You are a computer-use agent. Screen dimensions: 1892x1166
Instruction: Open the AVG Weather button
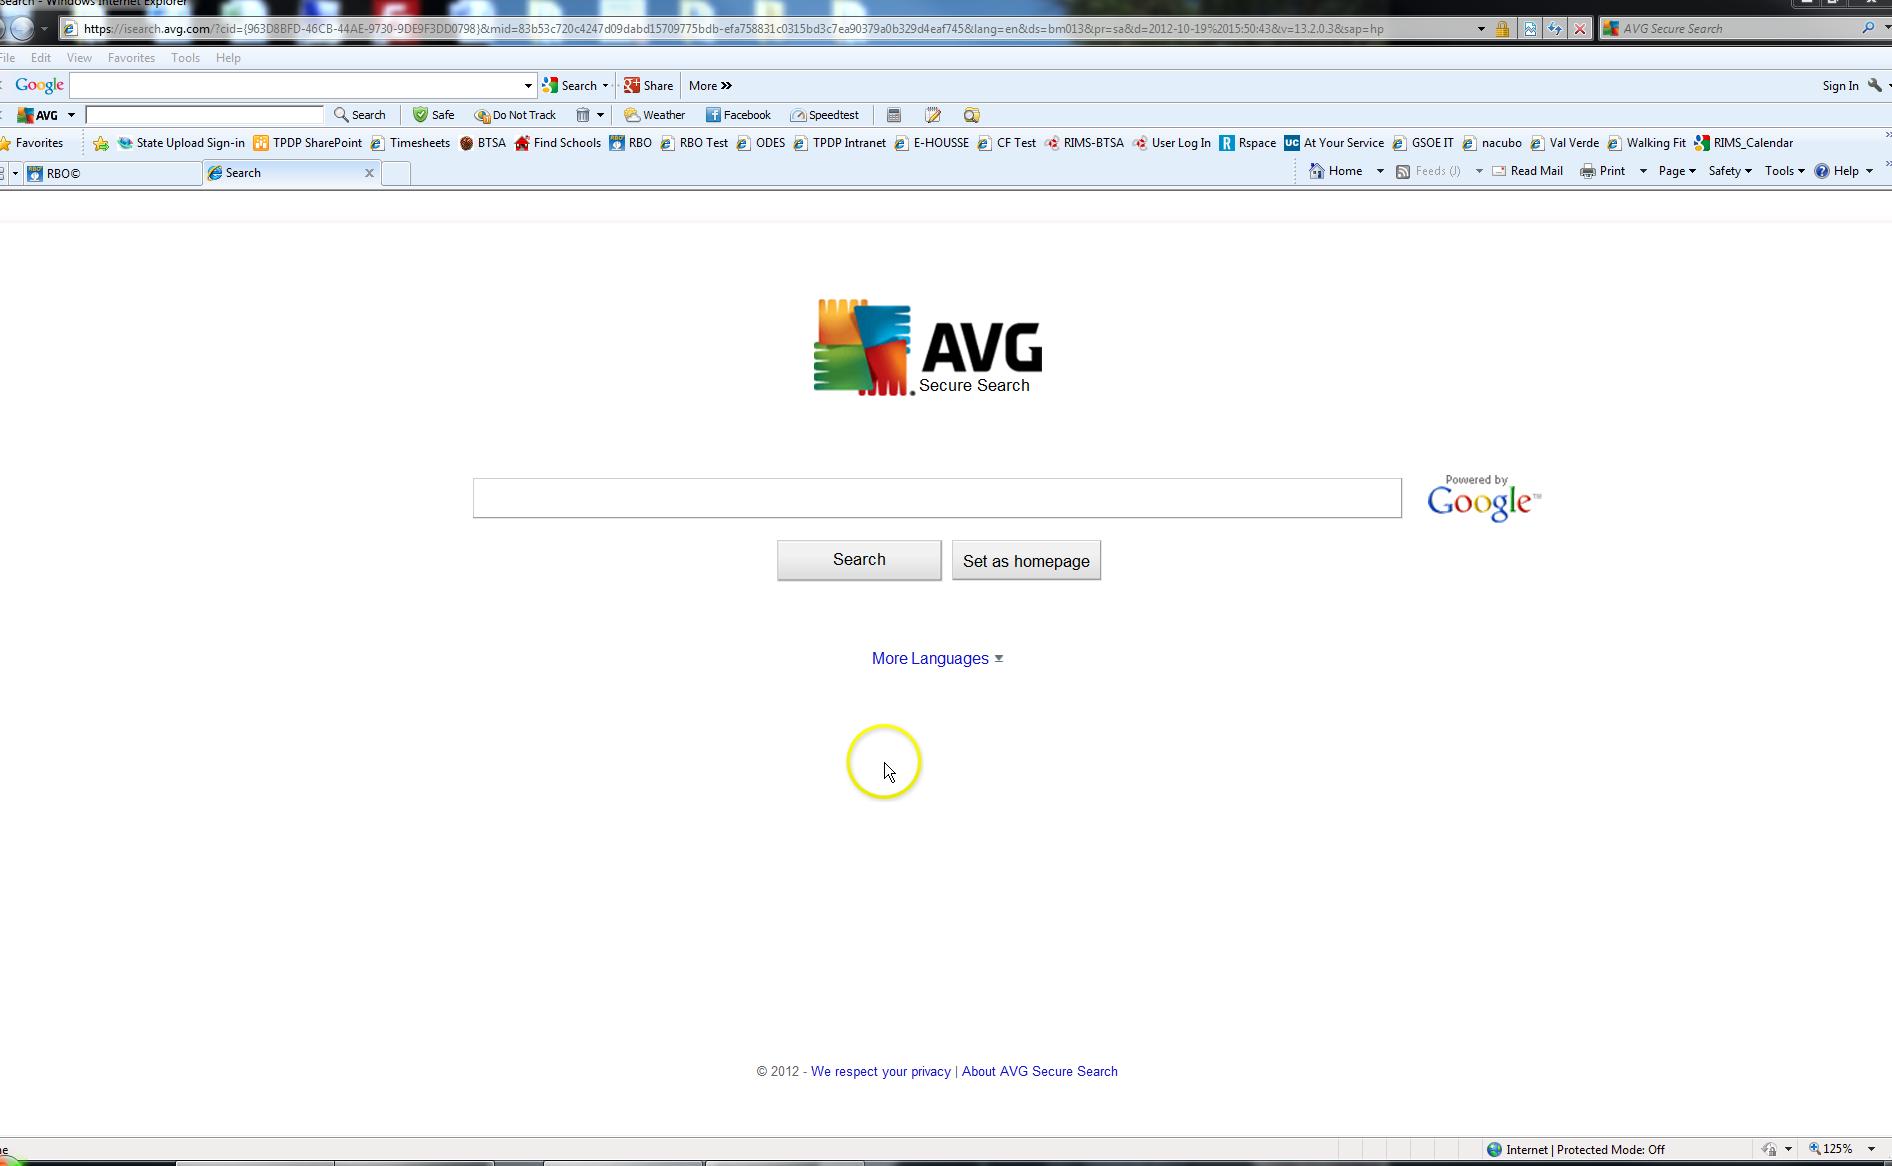[x=655, y=115]
